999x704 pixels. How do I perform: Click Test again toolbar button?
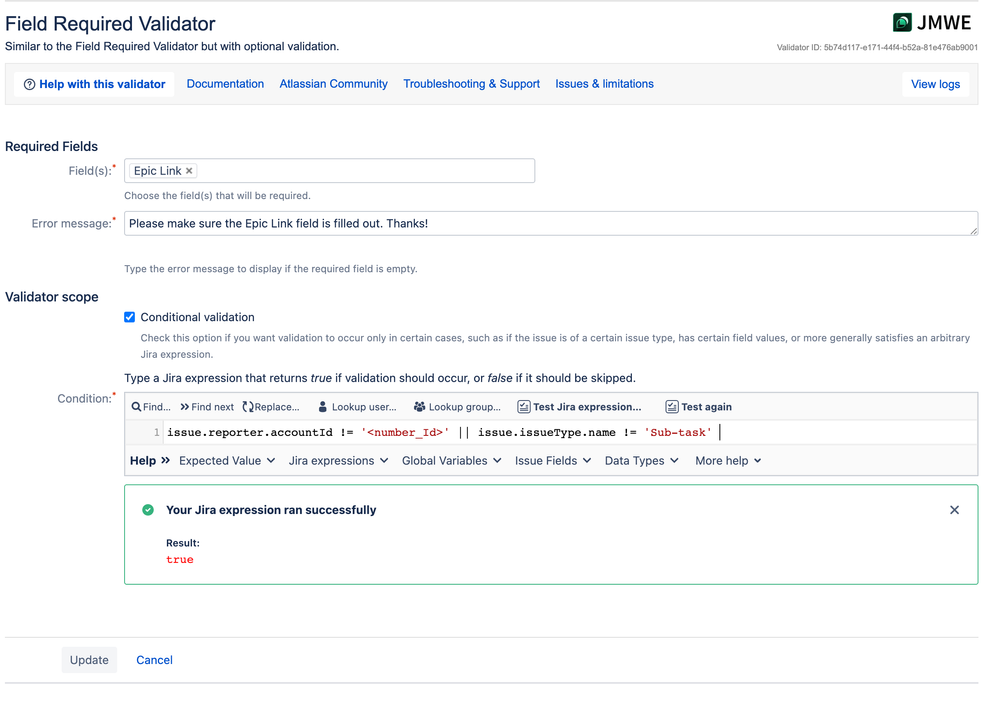click(x=699, y=406)
